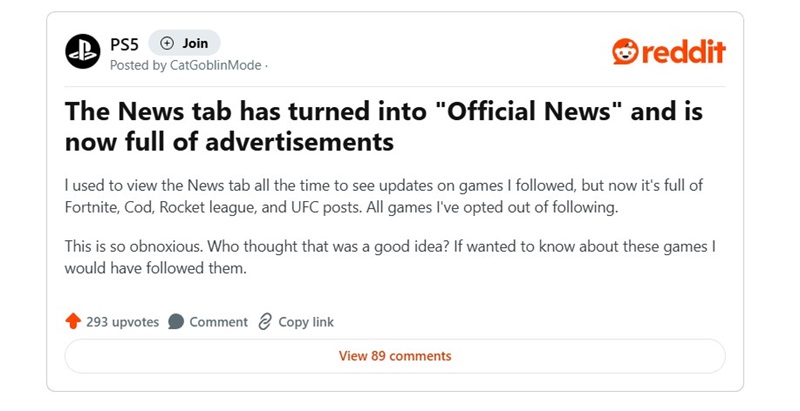Select the Copy link text
The image size is (800, 411).
point(306,322)
